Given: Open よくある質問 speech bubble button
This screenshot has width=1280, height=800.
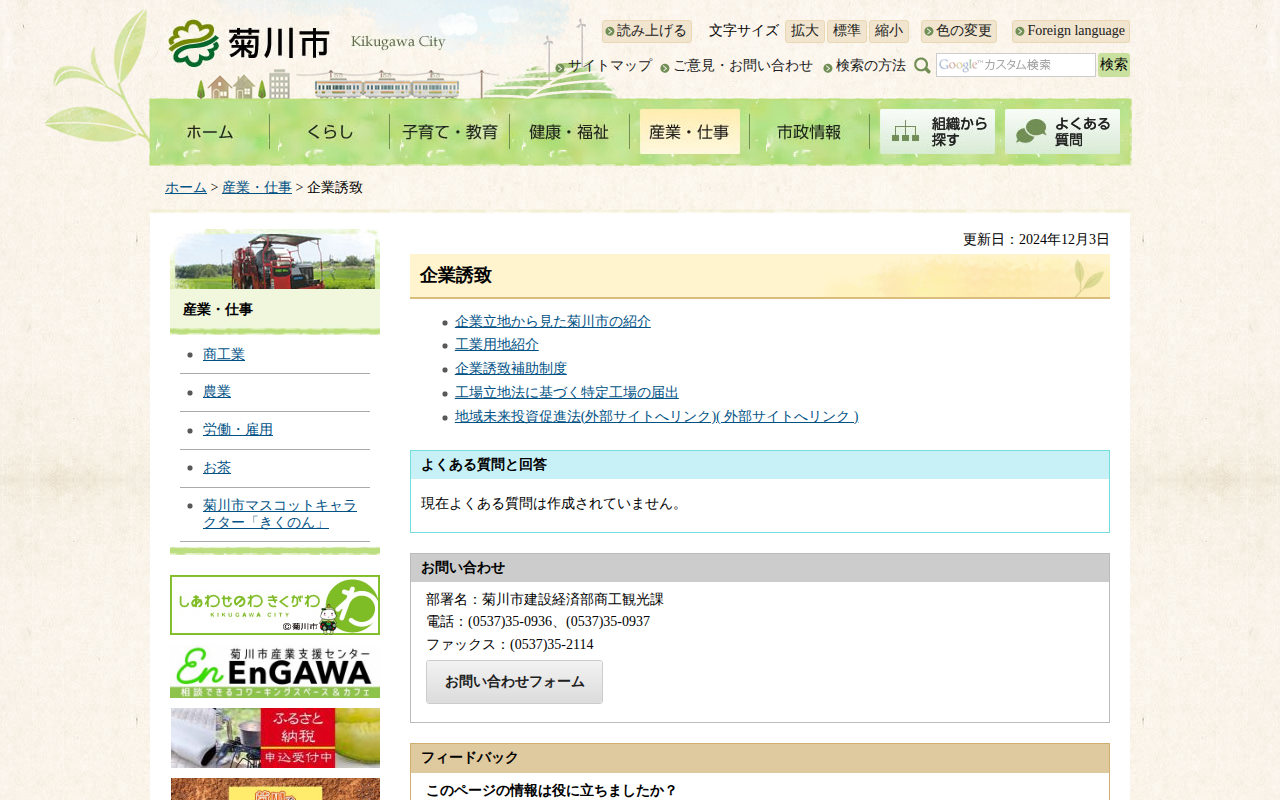Looking at the screenshot, I should point(1062,132).
